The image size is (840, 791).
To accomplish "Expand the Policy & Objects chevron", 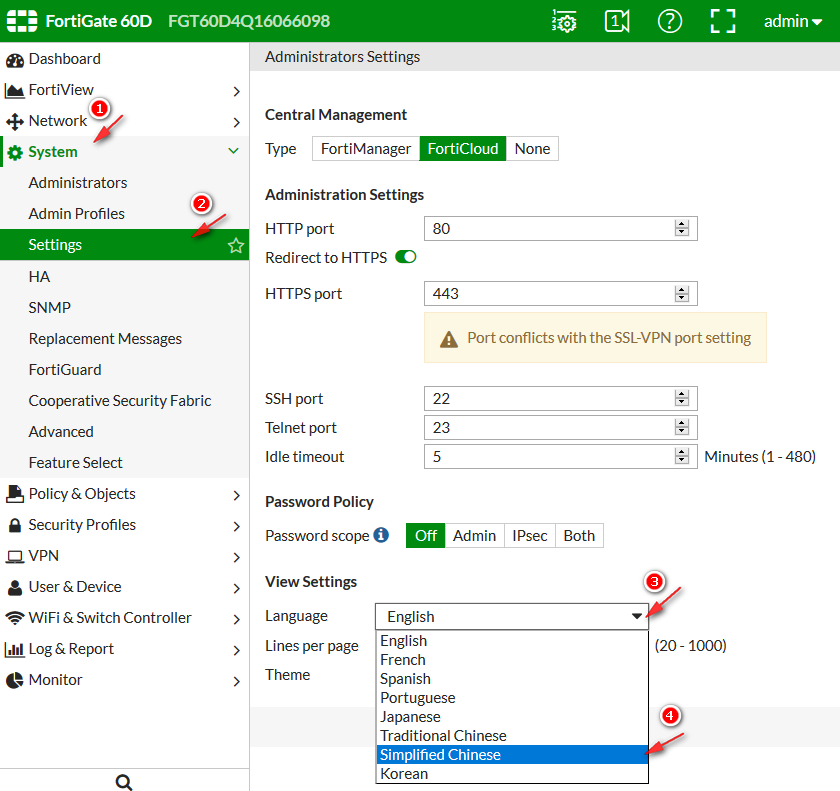I will 236,495.
